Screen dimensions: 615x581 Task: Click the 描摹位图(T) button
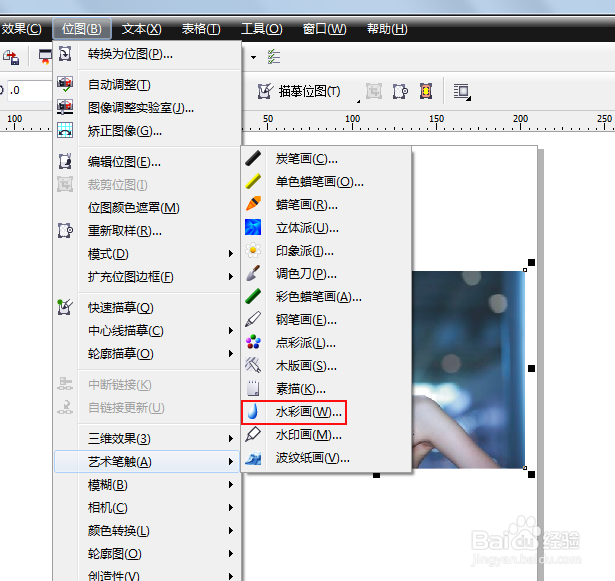pyautogui.click(x=299, y=91)
